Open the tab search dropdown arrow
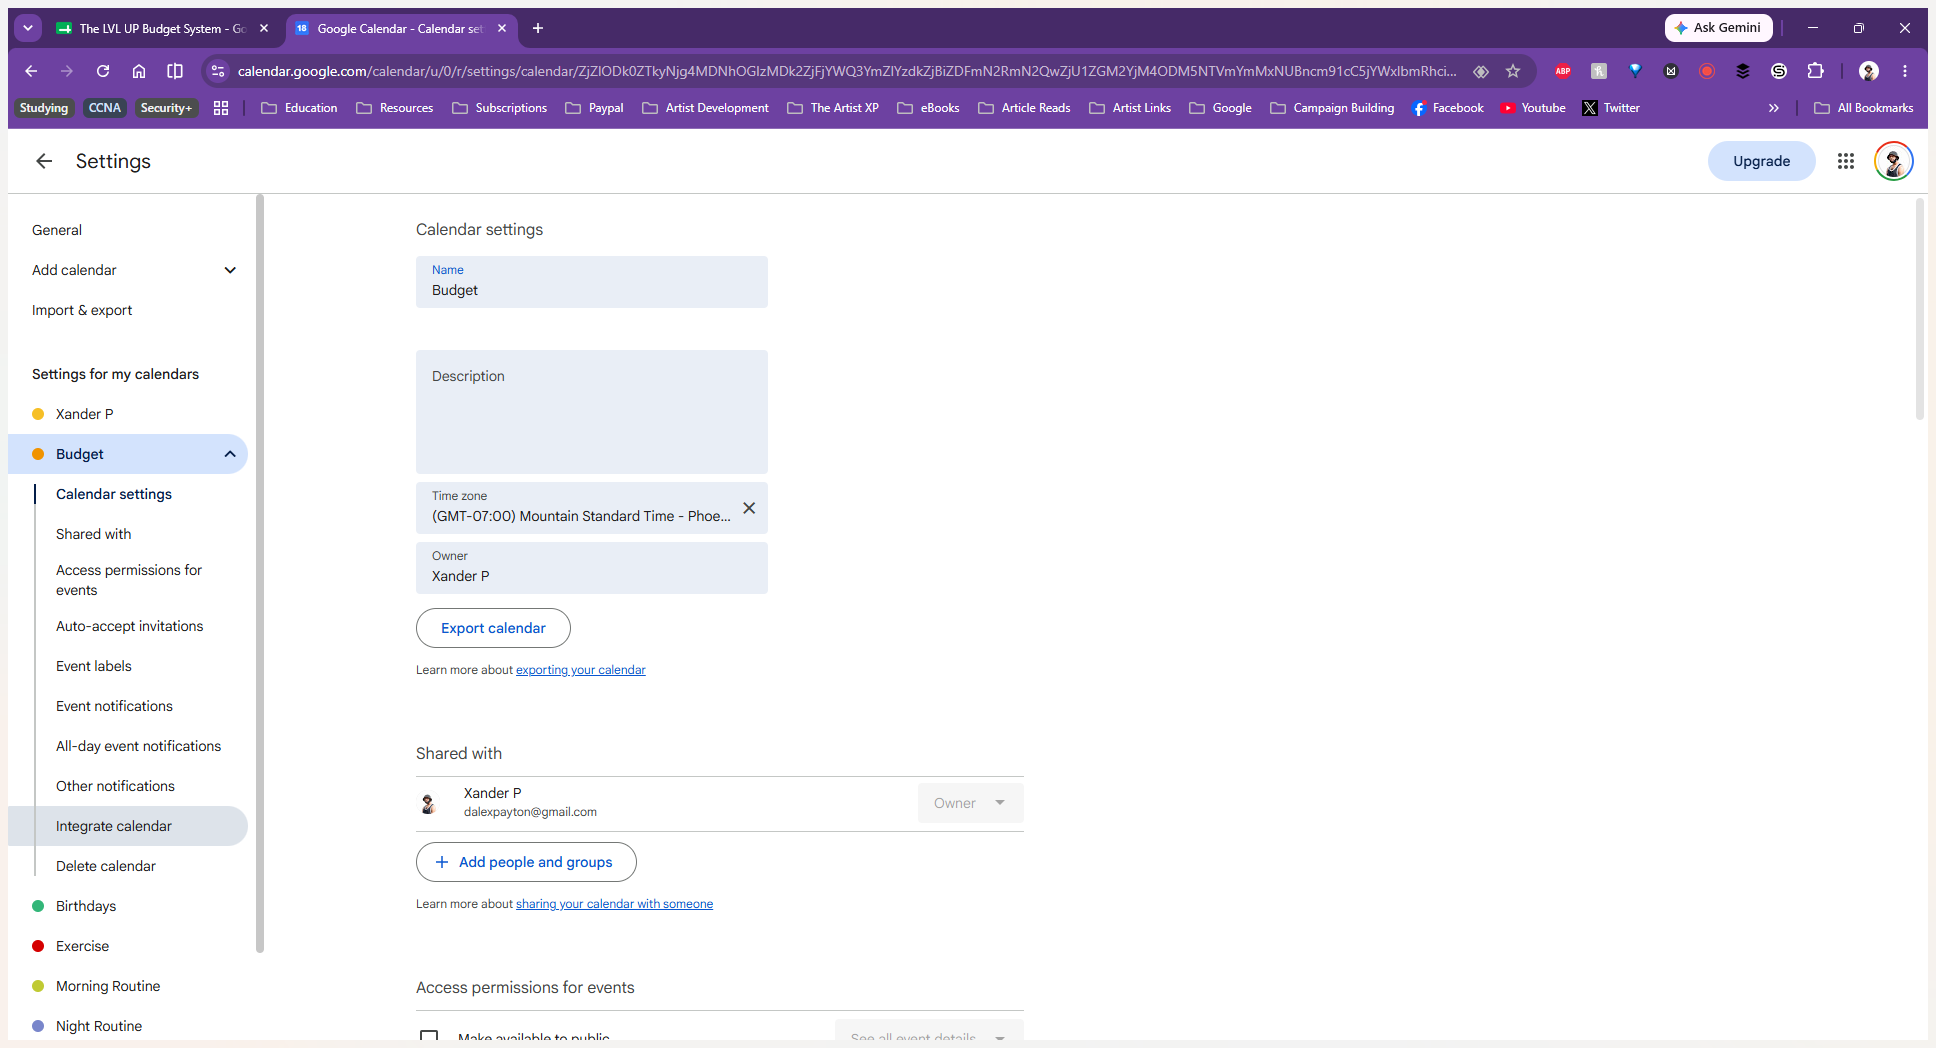Viewport: 1936px width, 1048px height. point(28,28)
